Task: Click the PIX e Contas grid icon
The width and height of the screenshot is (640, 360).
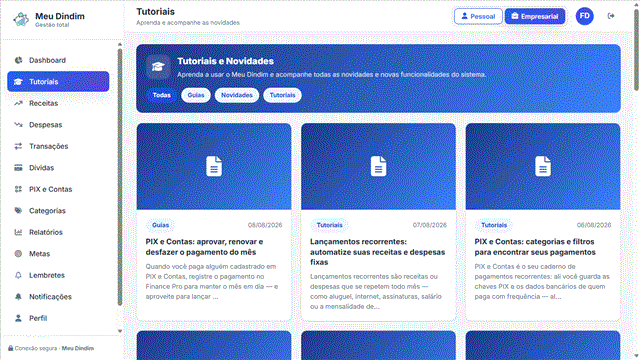Action: (x=18, y=189)
